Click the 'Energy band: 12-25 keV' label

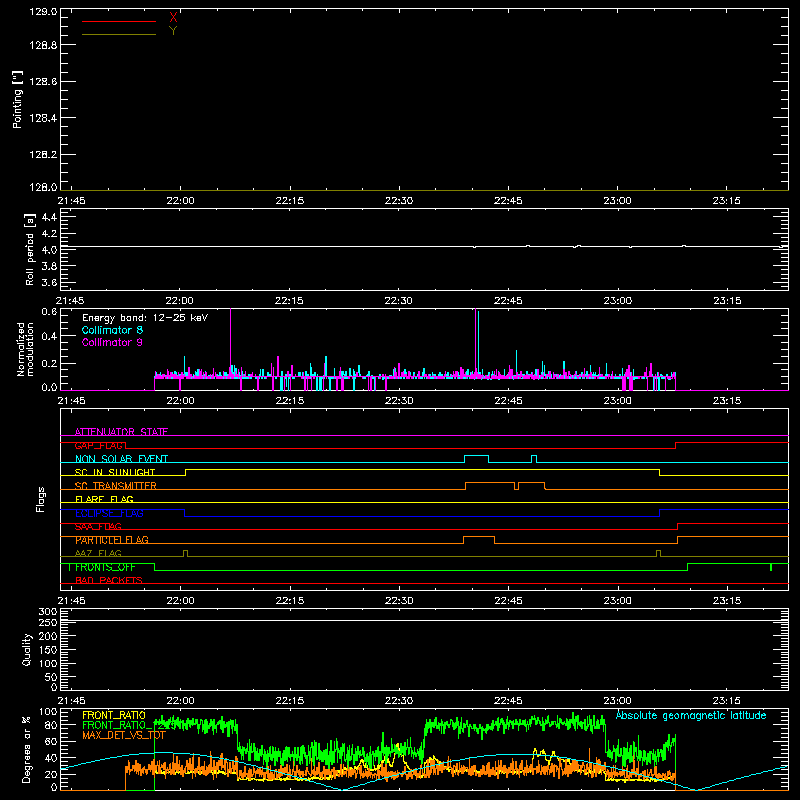[x=145, y=318]
